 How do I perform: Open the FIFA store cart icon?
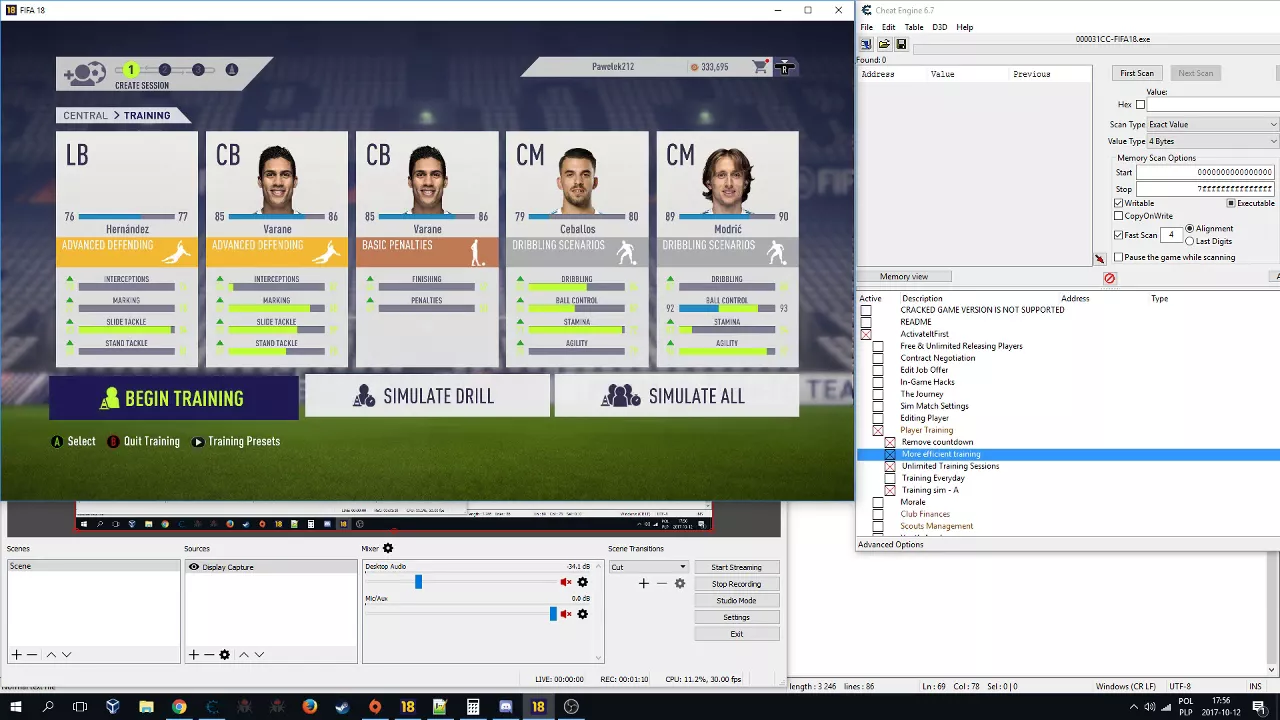760,67
